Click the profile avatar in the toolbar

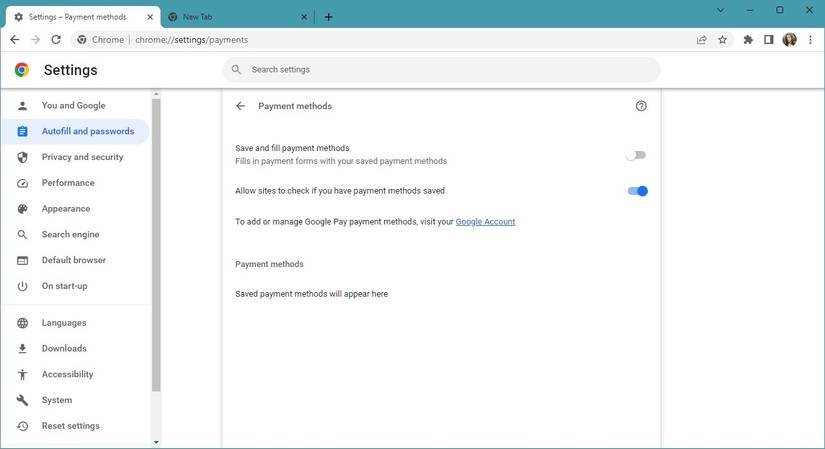point(789,40)
